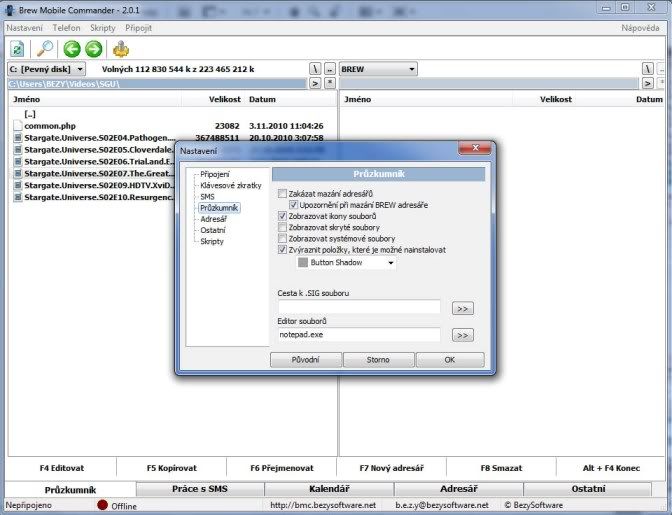Click the file icon beside common.php
Image resolution: width=672 pixels, height=515 pixels.
coord(18,126)
